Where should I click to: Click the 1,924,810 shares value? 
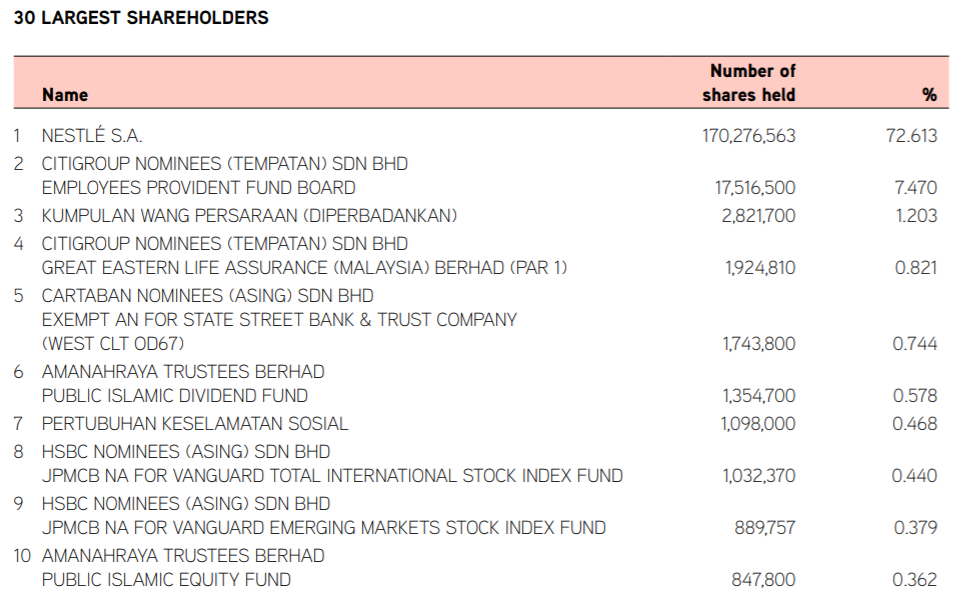[760, 268]
